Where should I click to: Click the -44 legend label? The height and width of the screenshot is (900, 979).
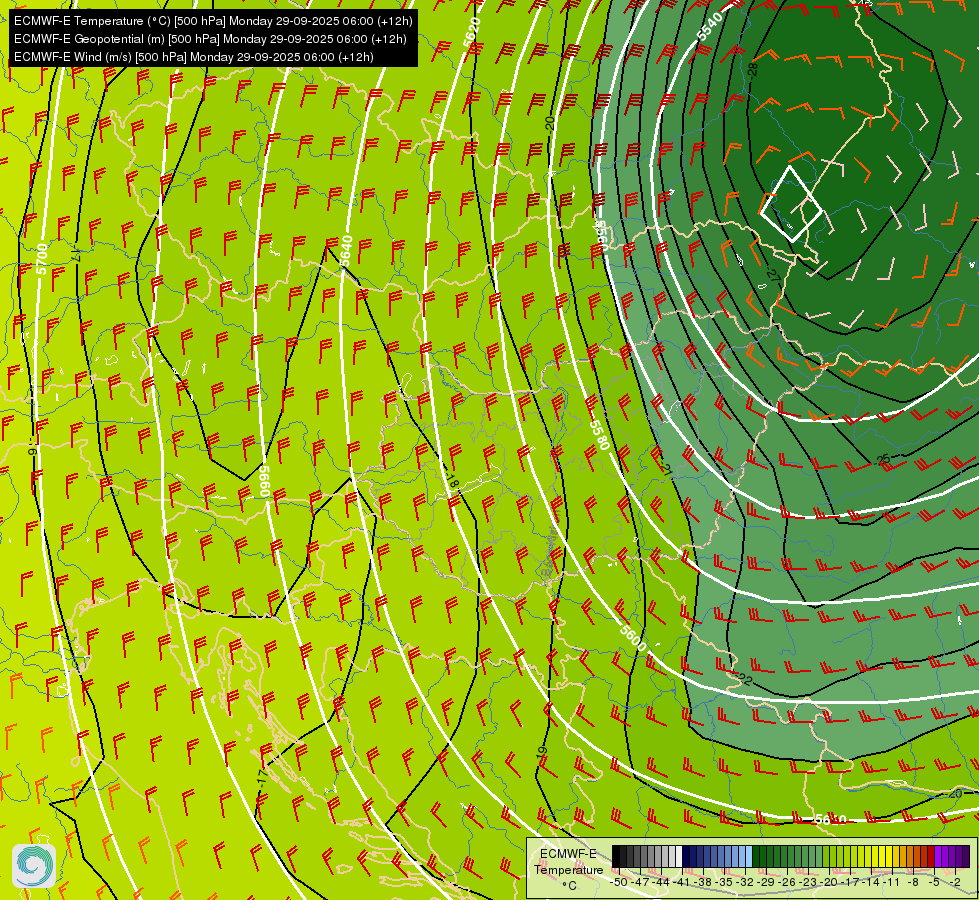click(x=661, y=883)
